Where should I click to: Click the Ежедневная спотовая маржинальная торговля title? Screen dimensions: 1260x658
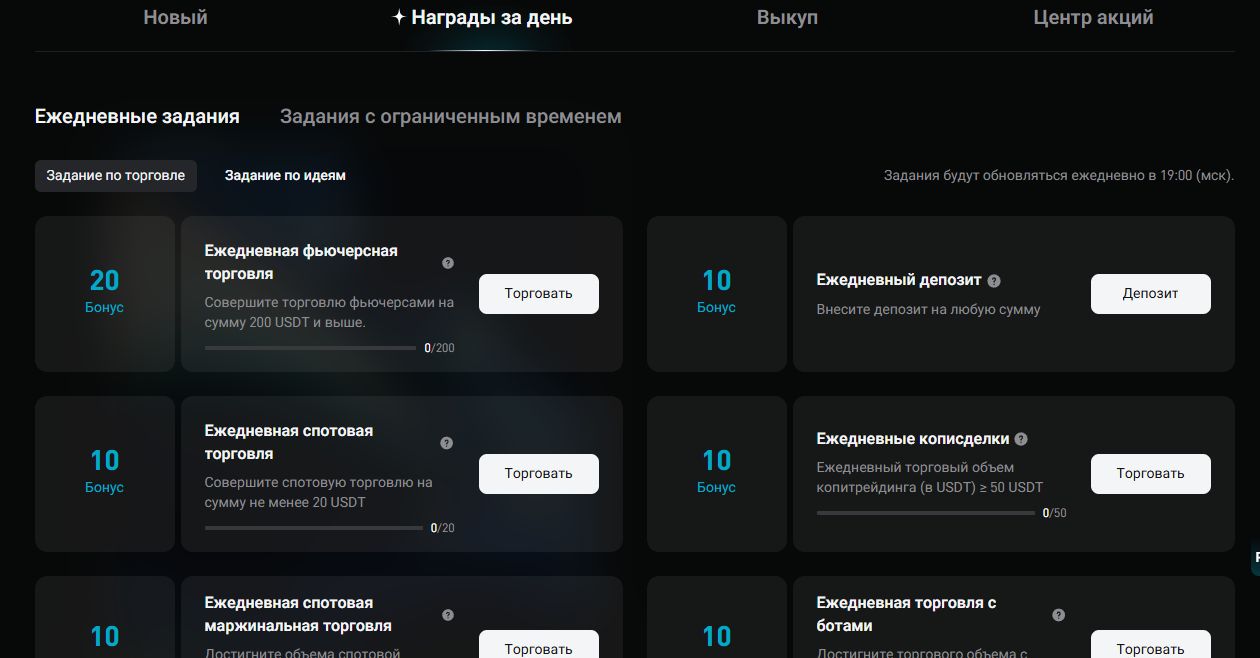(x=298, y=614)
